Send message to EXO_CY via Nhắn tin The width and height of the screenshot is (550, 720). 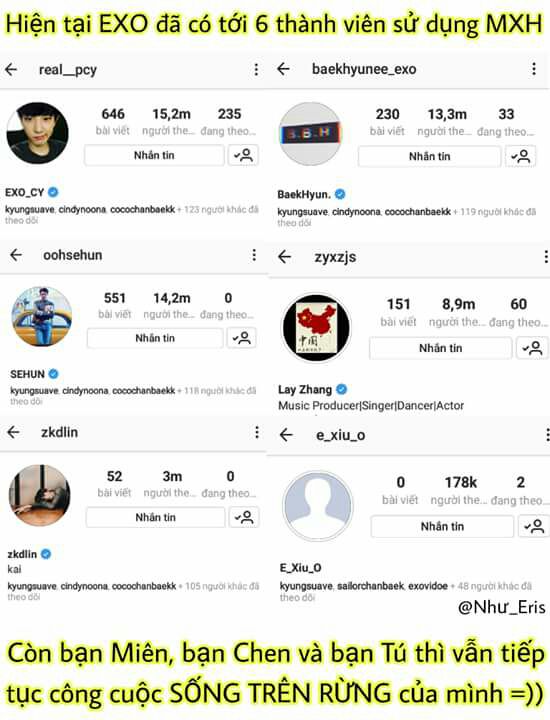coord(154,155)
